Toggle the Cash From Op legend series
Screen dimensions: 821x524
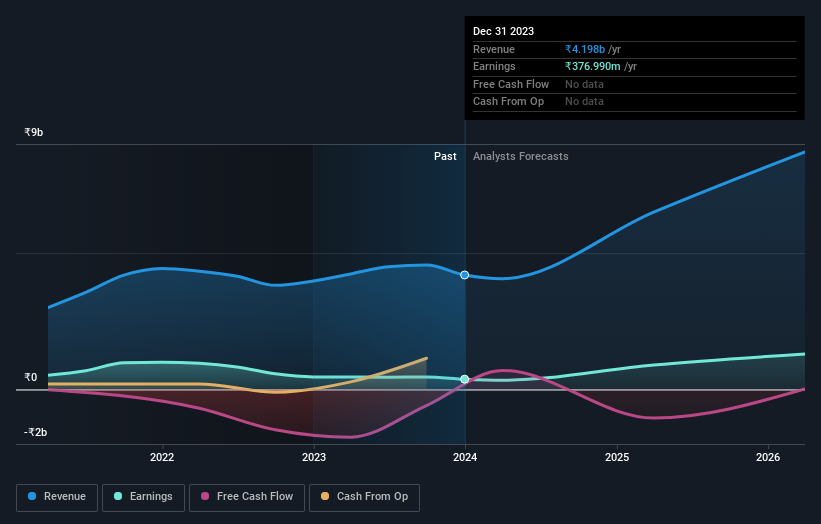(x=364, y=497)
